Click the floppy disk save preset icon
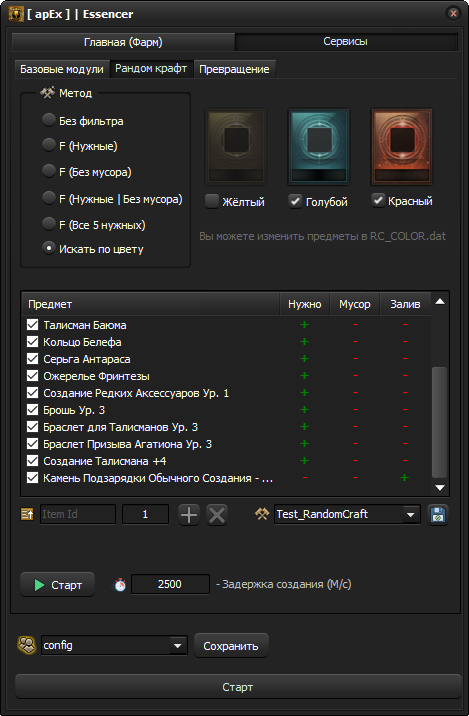Viewport: 469px width, 716px height. [x=437, y=515]
